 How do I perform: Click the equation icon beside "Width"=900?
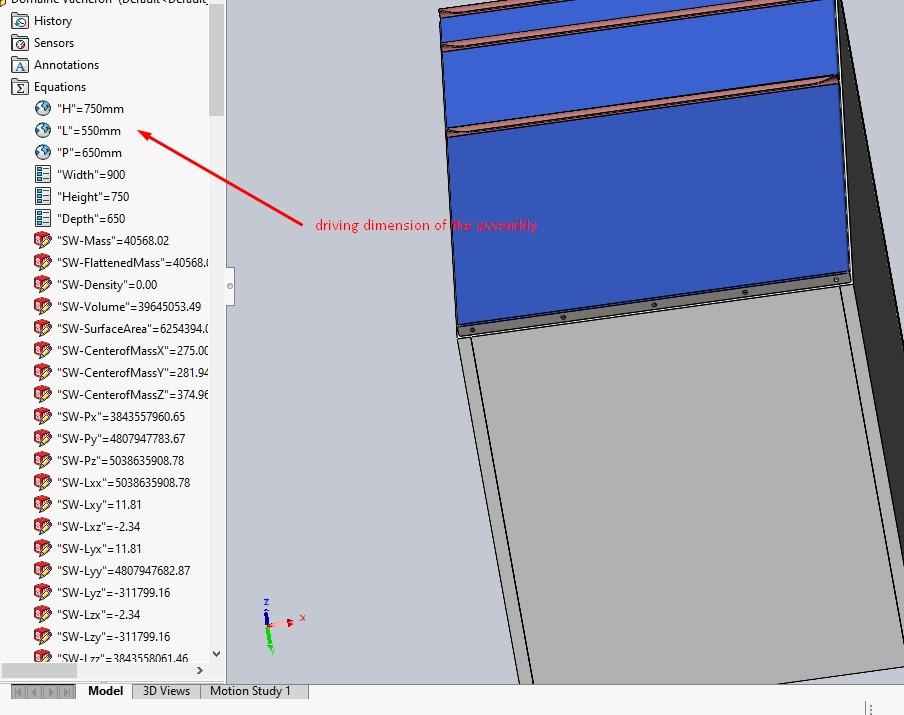pos(43,174)
